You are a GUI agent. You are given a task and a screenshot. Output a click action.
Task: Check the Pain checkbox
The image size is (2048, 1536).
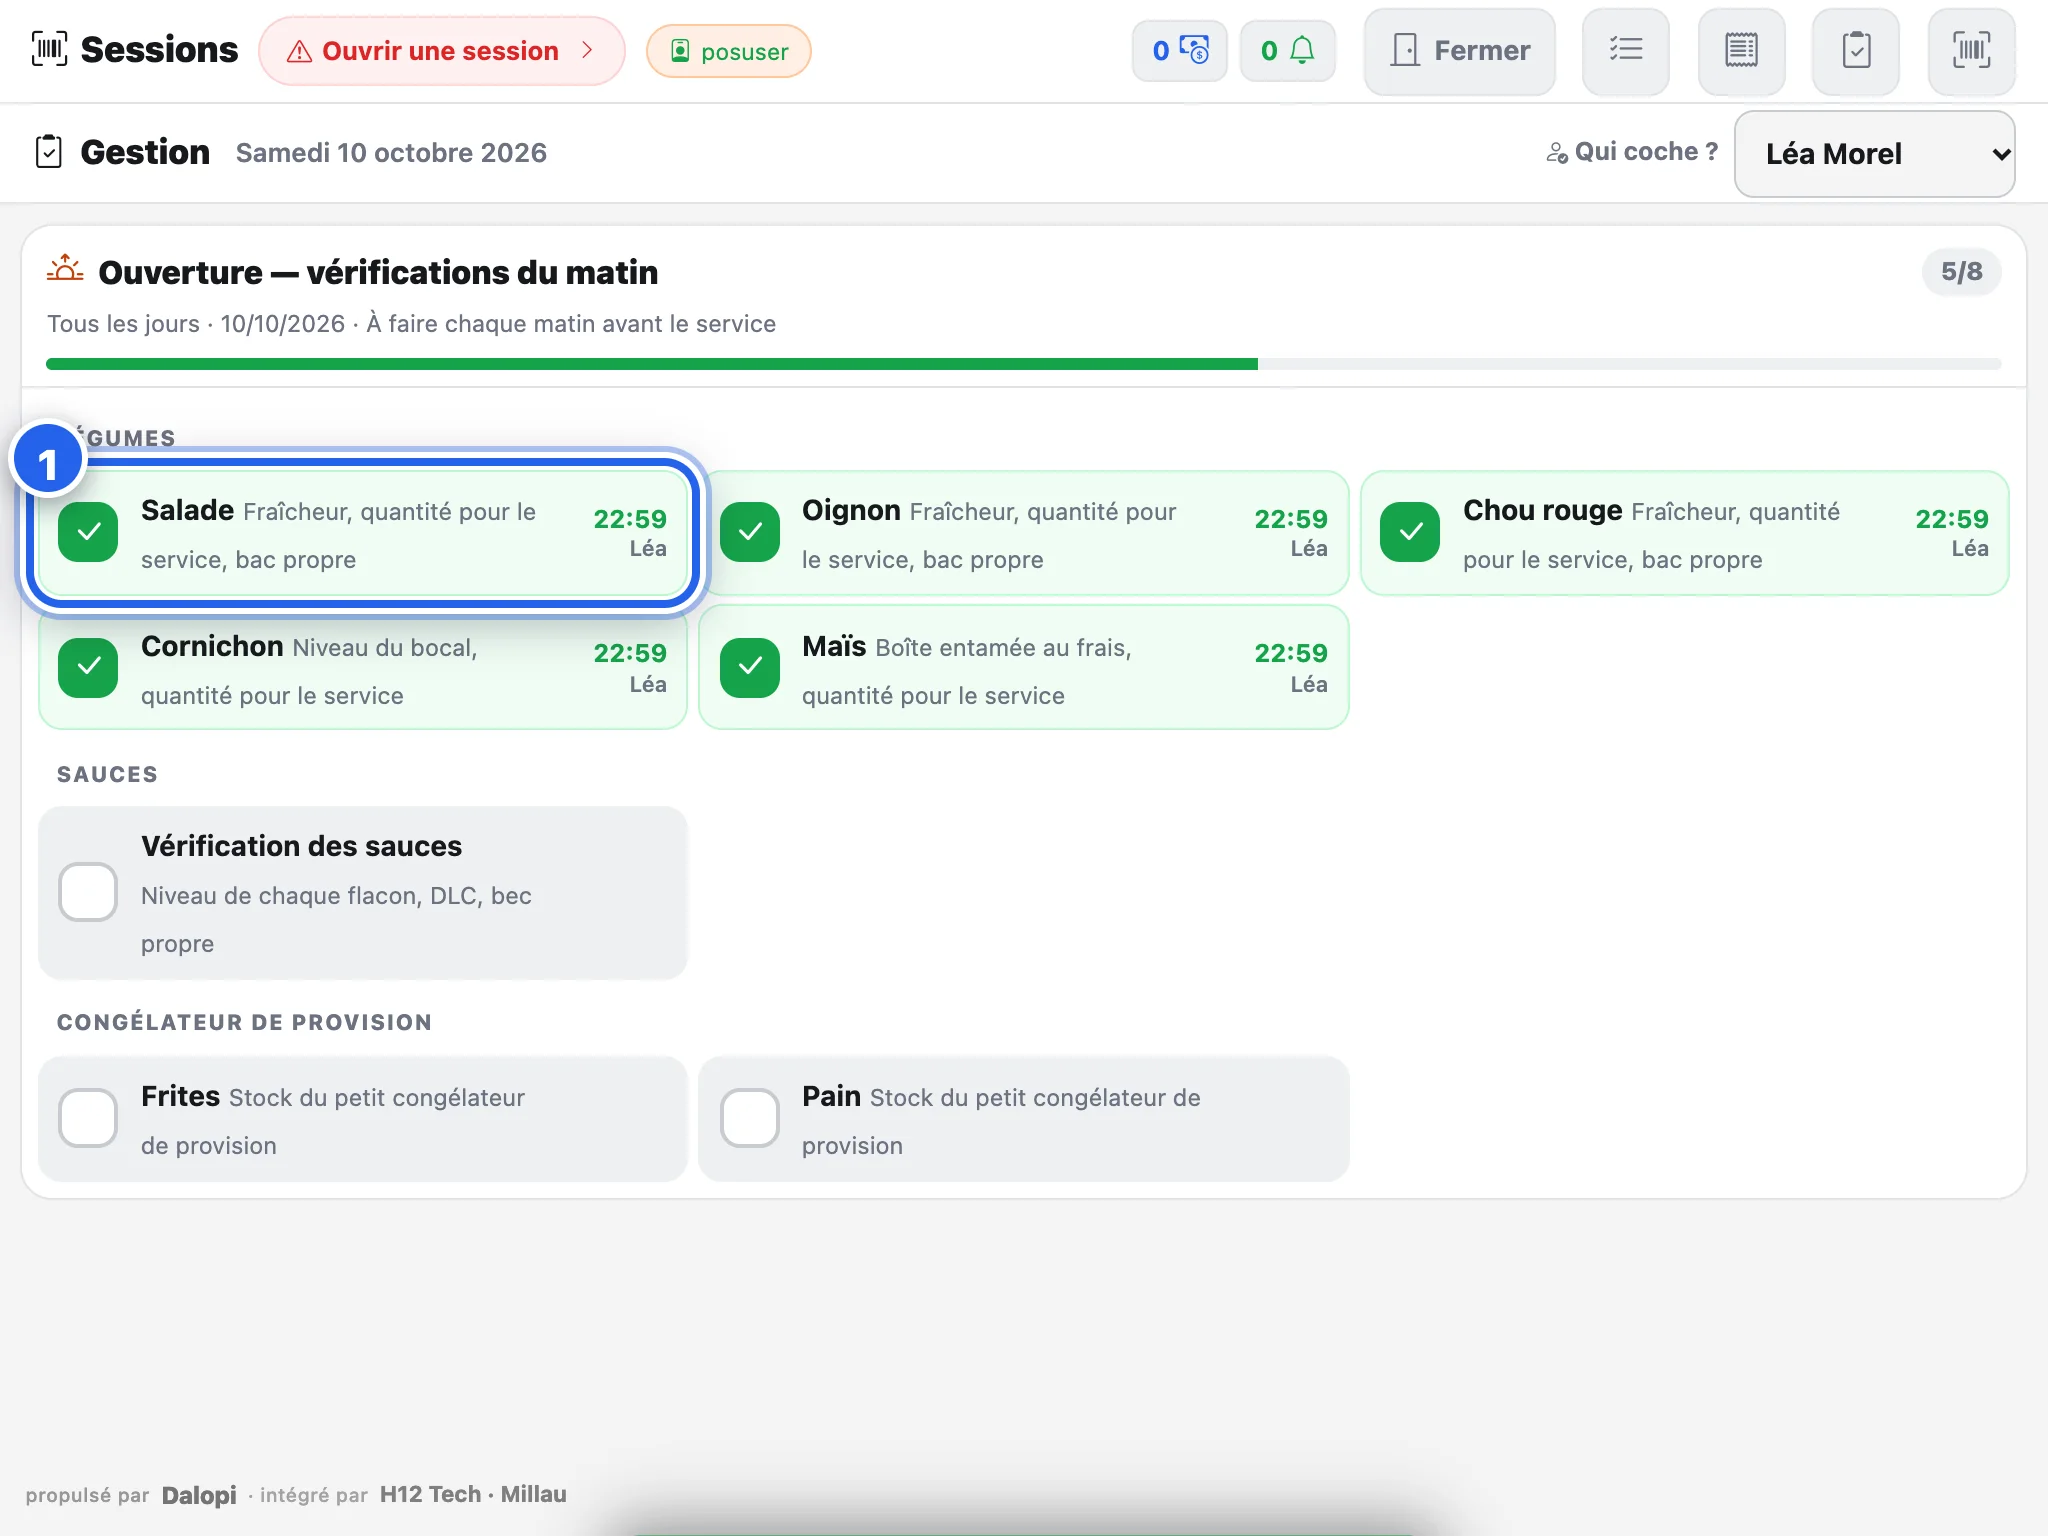click(750, 1118)
